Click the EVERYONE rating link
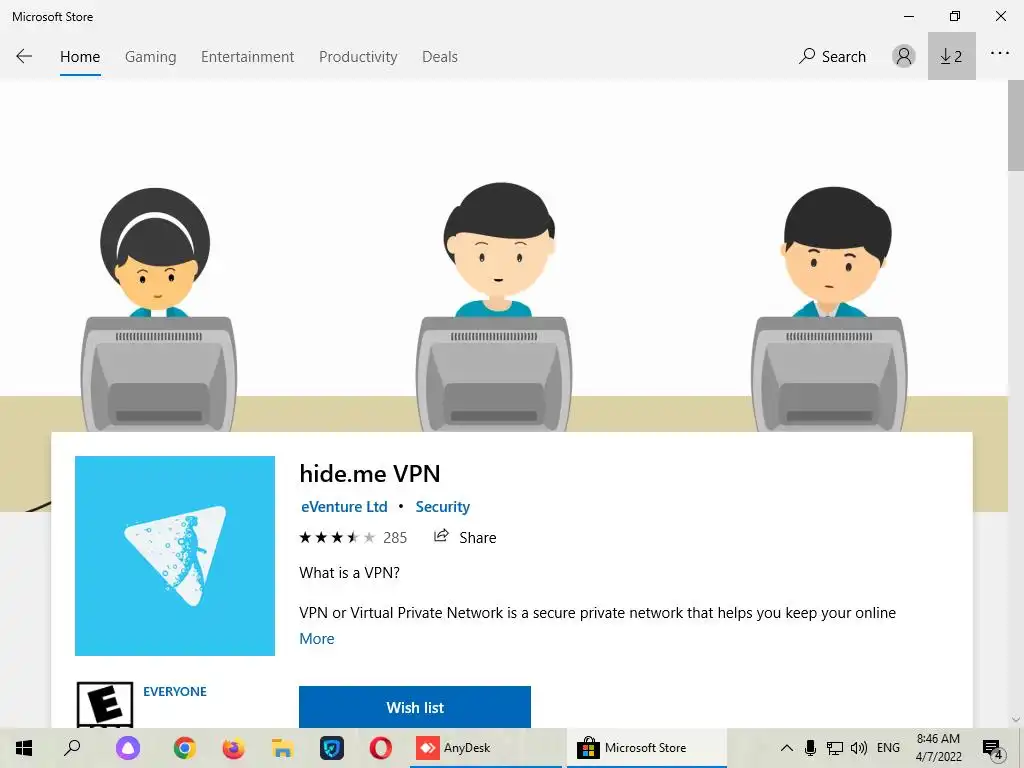 click(175, 692)
